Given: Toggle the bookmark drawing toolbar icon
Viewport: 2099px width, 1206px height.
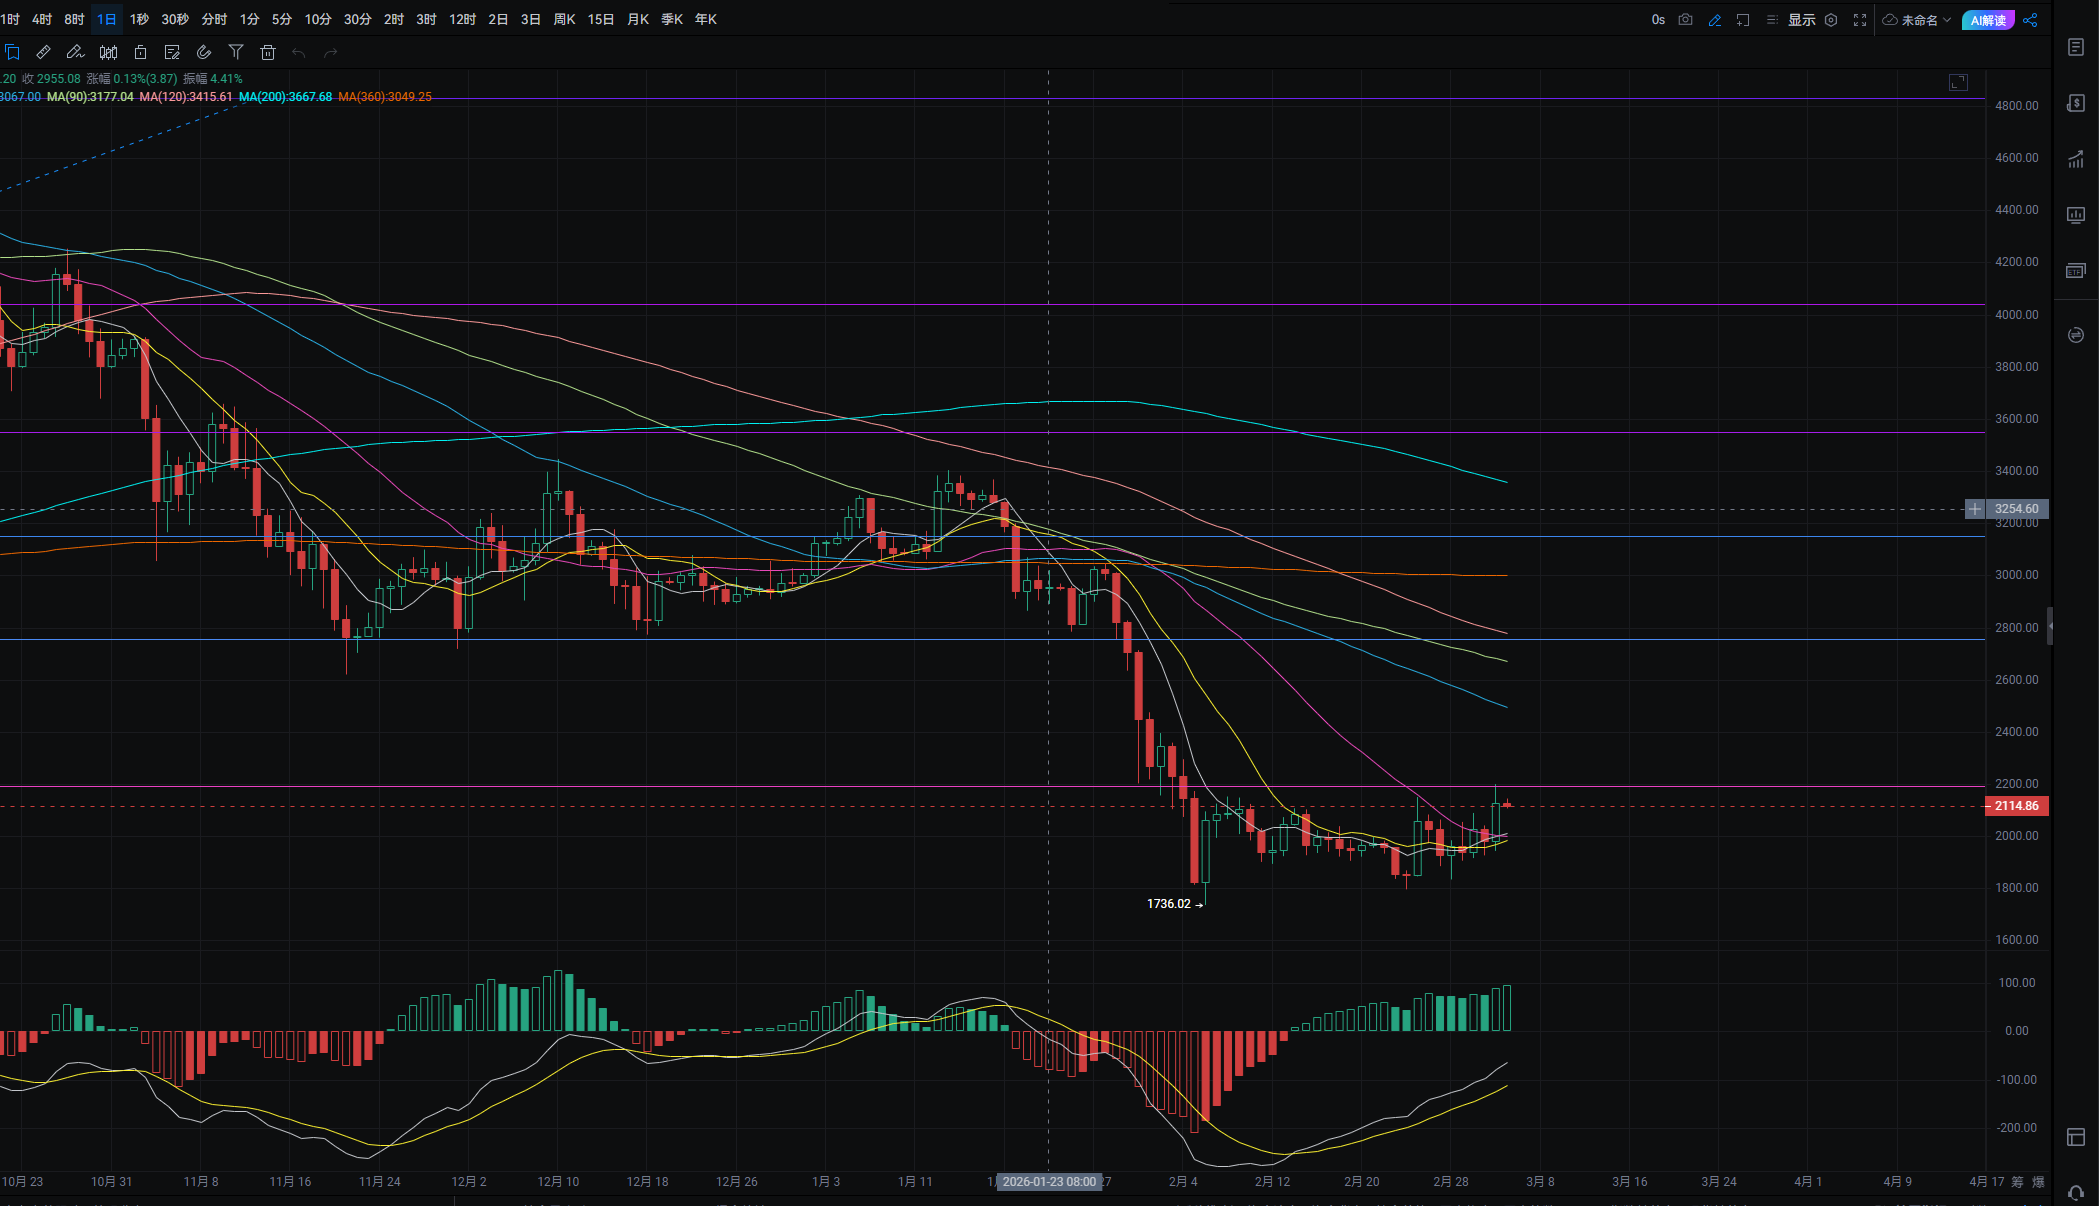Looking at the screenshot, I should point(12,52).
